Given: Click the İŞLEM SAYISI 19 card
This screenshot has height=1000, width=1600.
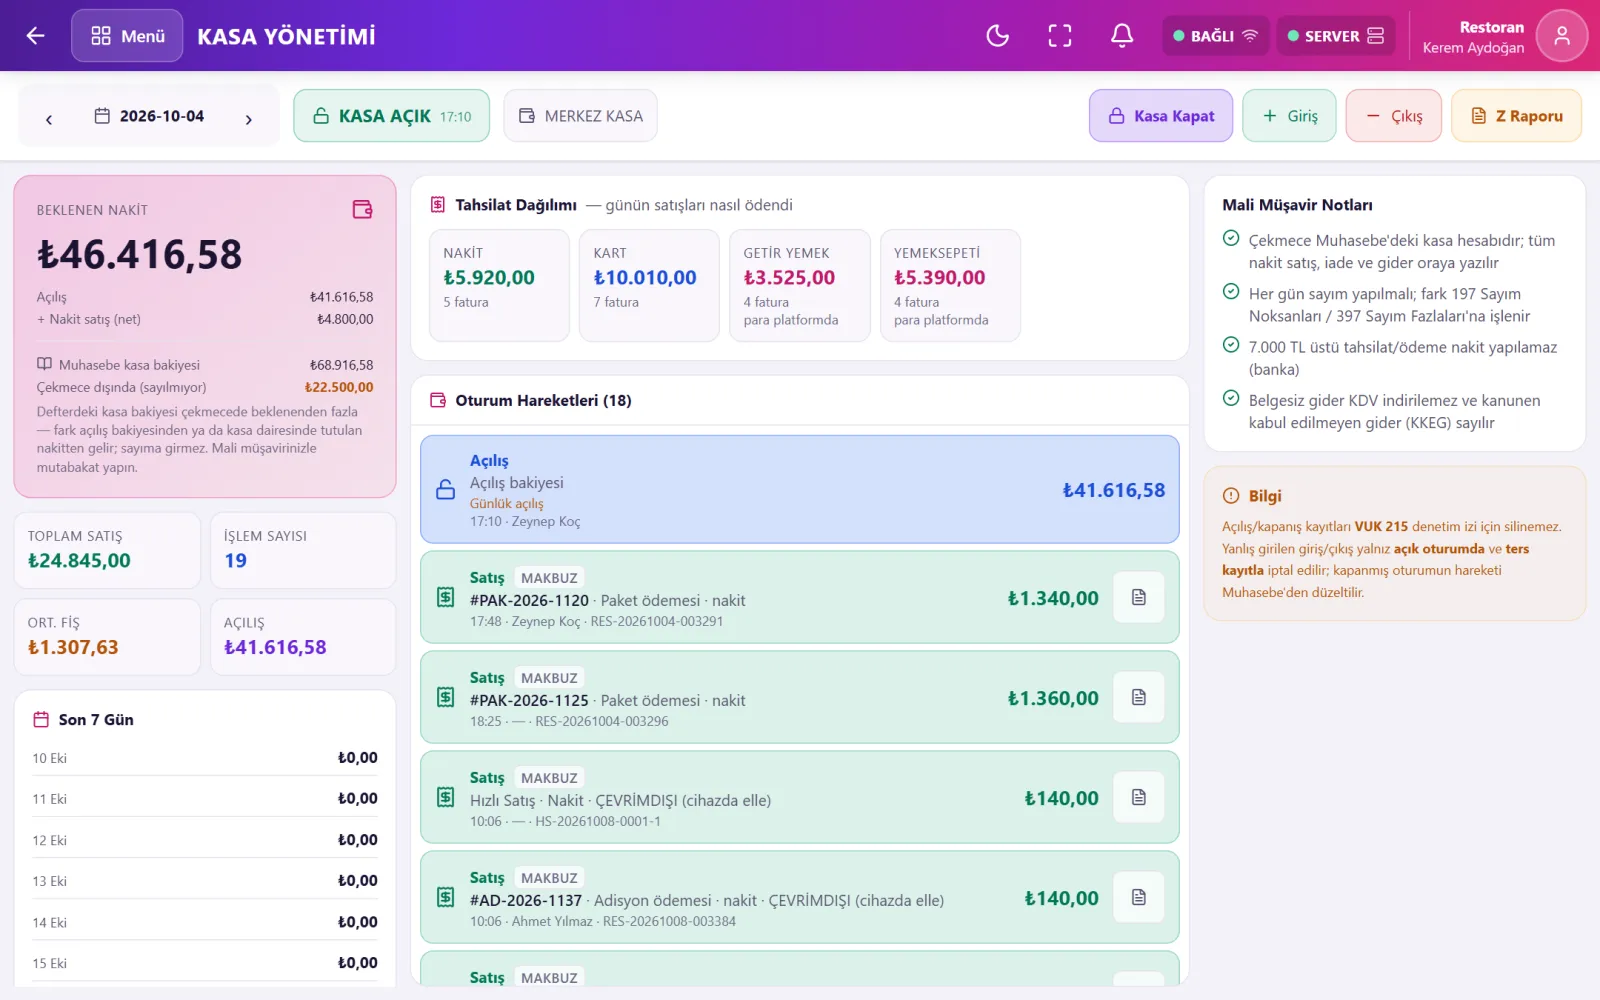Looking at the screenshot, I should pos(303,550).
